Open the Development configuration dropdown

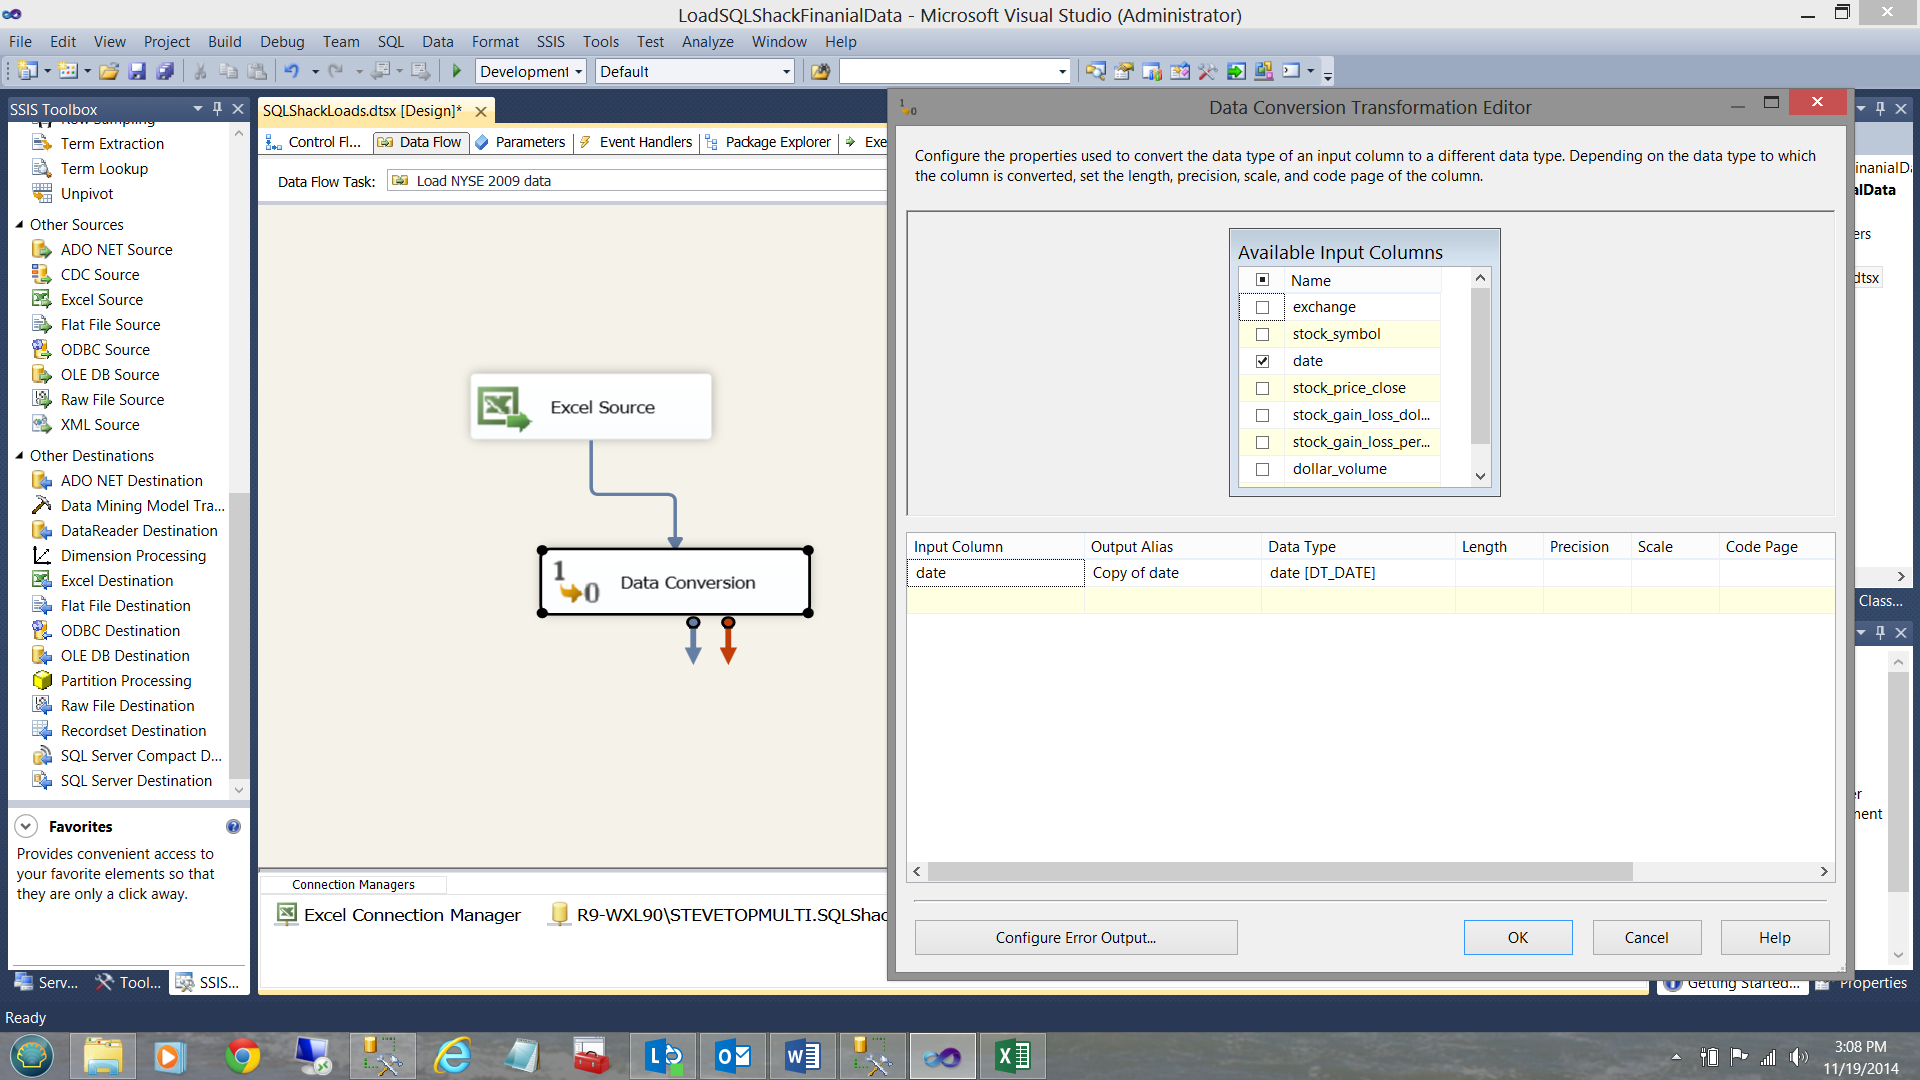click(578, 72)
